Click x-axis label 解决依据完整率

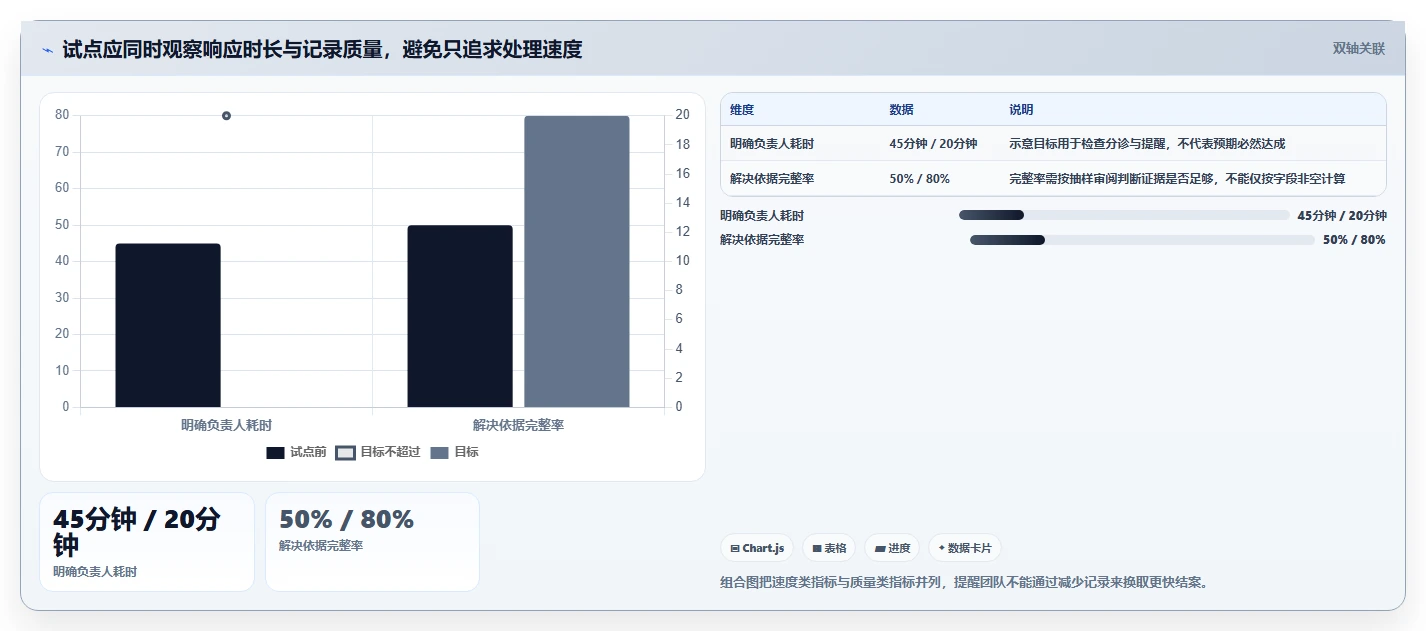[518, 425]
